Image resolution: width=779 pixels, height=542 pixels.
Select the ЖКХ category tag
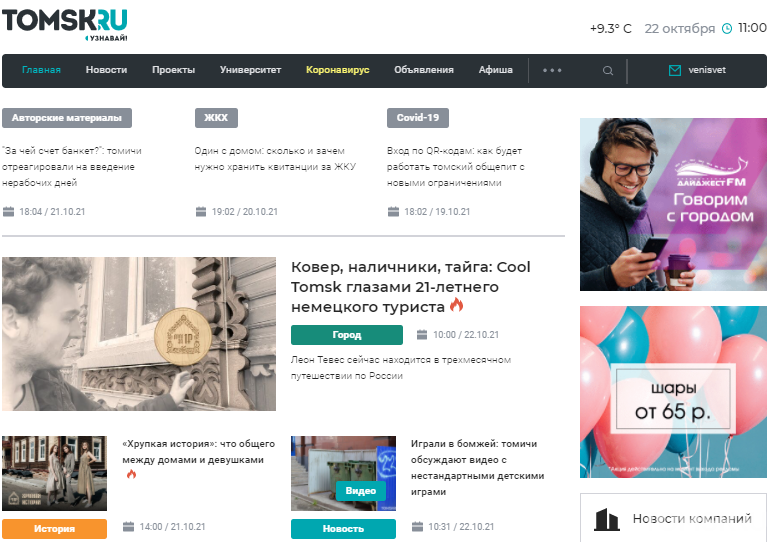click(216, 118)
